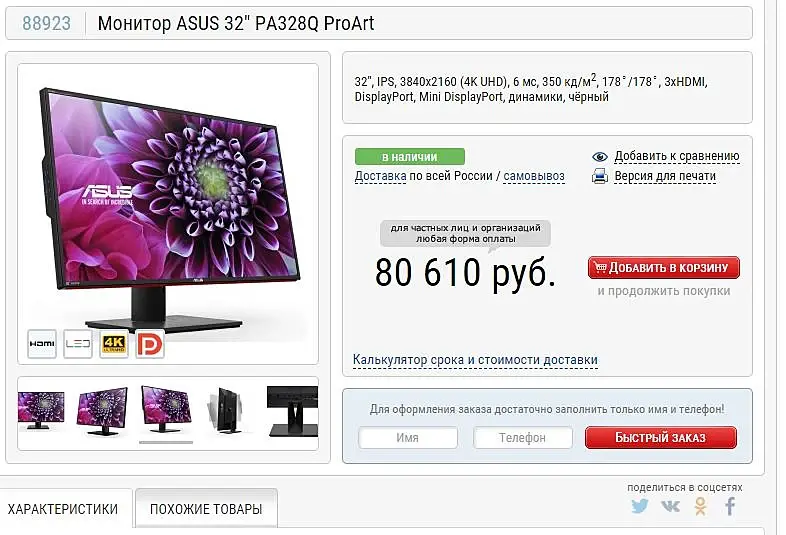Click the DisplayPort feature badge icon
Image resolution: width=786 pixels, height=535 pixels.
point(150,343)
